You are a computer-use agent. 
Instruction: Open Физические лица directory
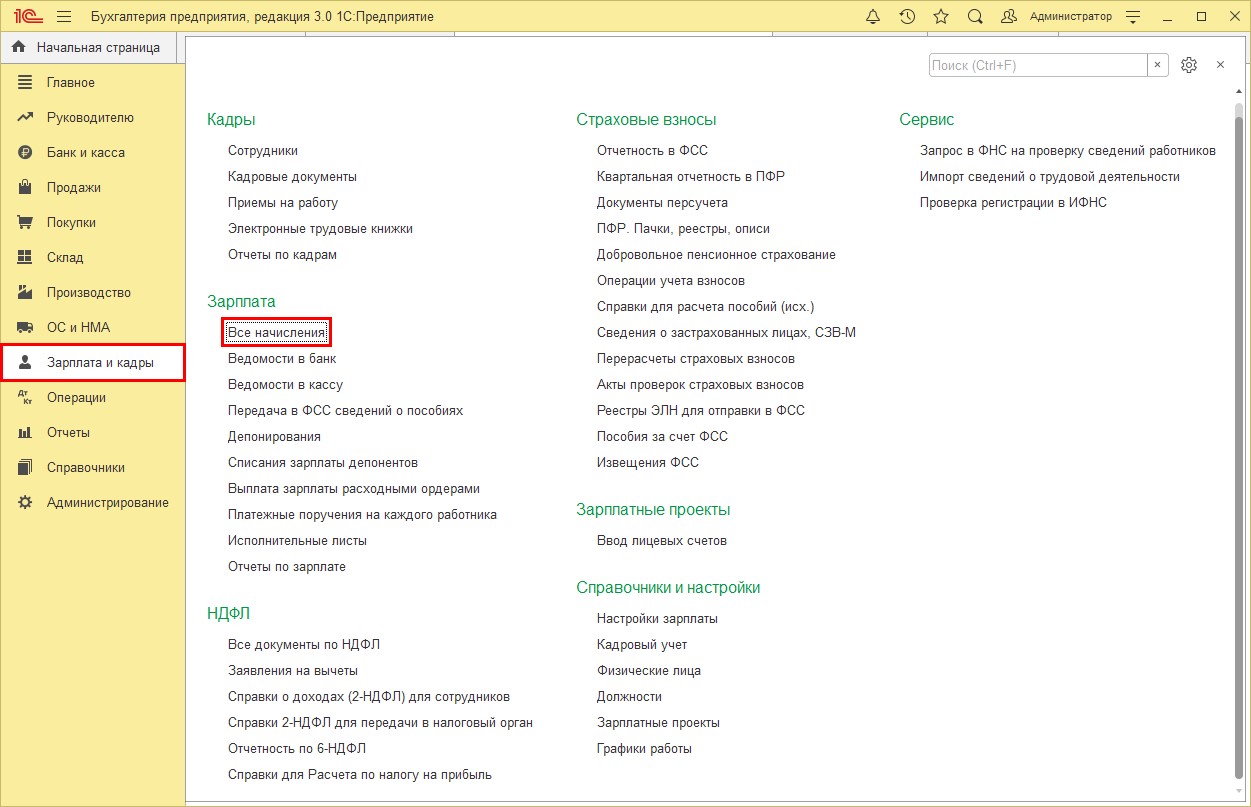[649, 671]
